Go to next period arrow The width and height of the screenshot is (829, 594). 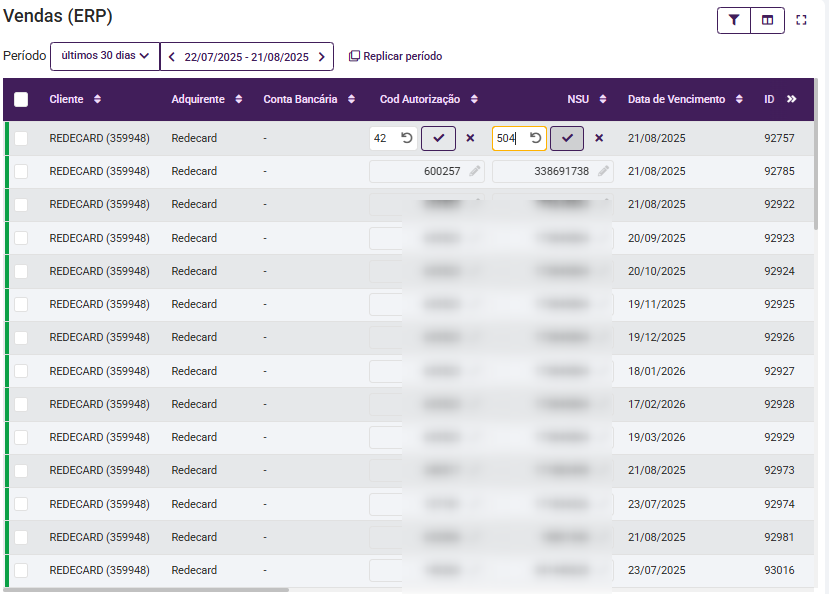321,57
